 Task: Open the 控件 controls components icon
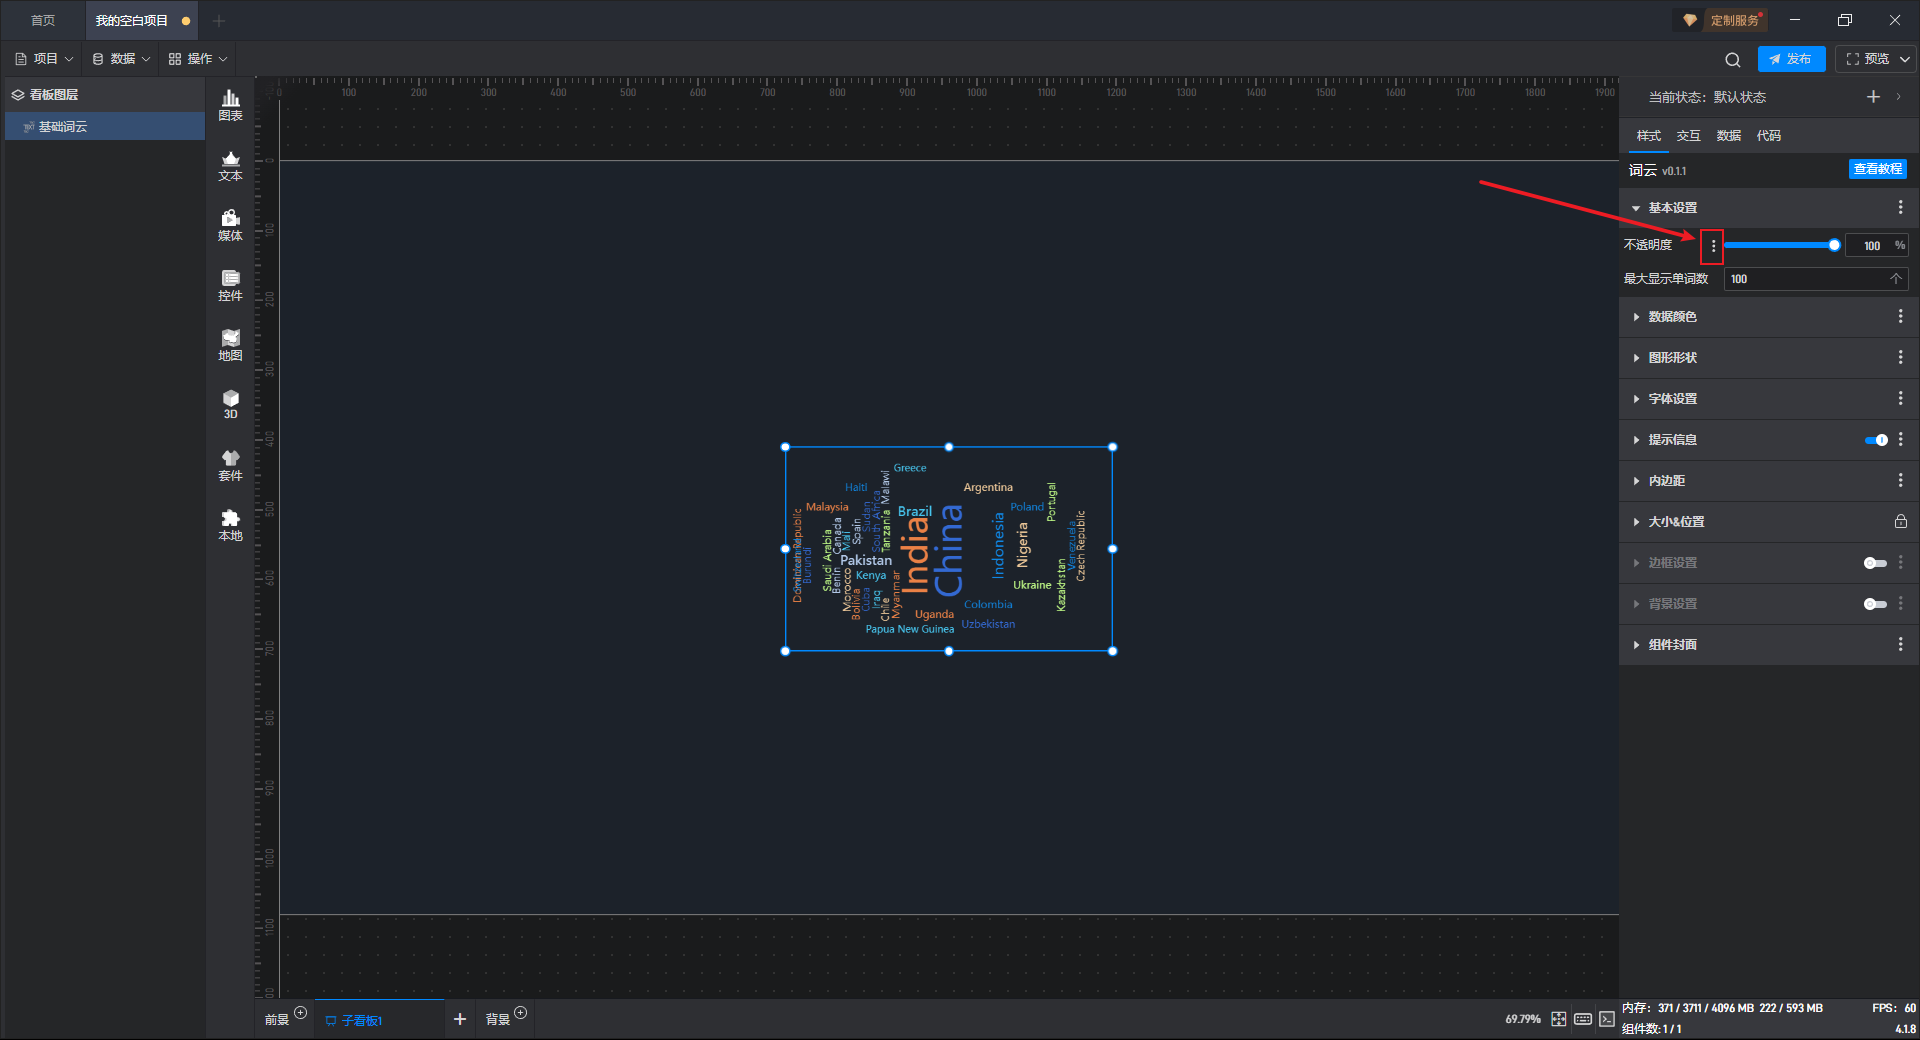click(230, 285)
